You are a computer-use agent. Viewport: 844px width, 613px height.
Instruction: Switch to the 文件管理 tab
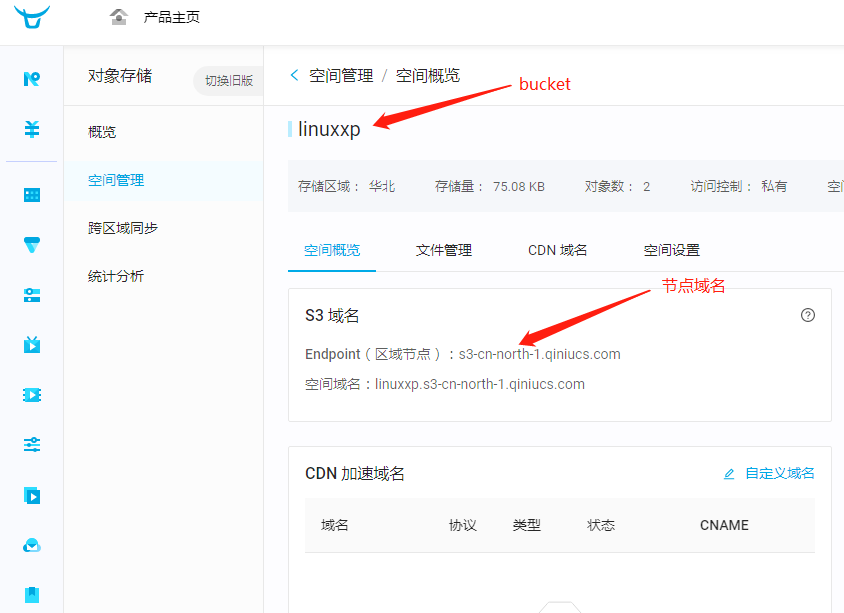(x=444, y=250)
